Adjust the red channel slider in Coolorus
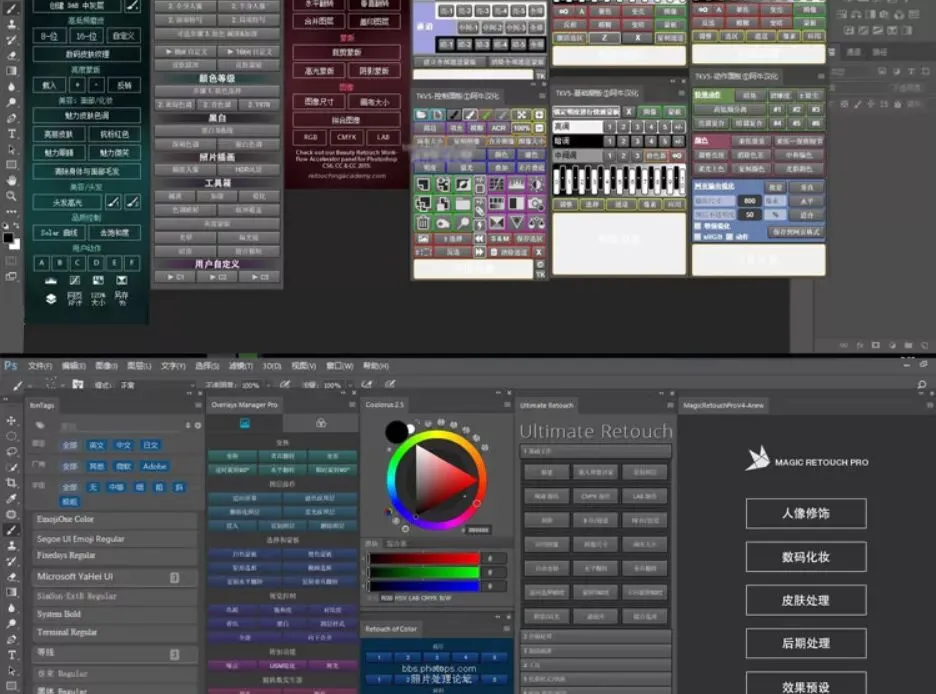936x694 pixels. point(424,559)
